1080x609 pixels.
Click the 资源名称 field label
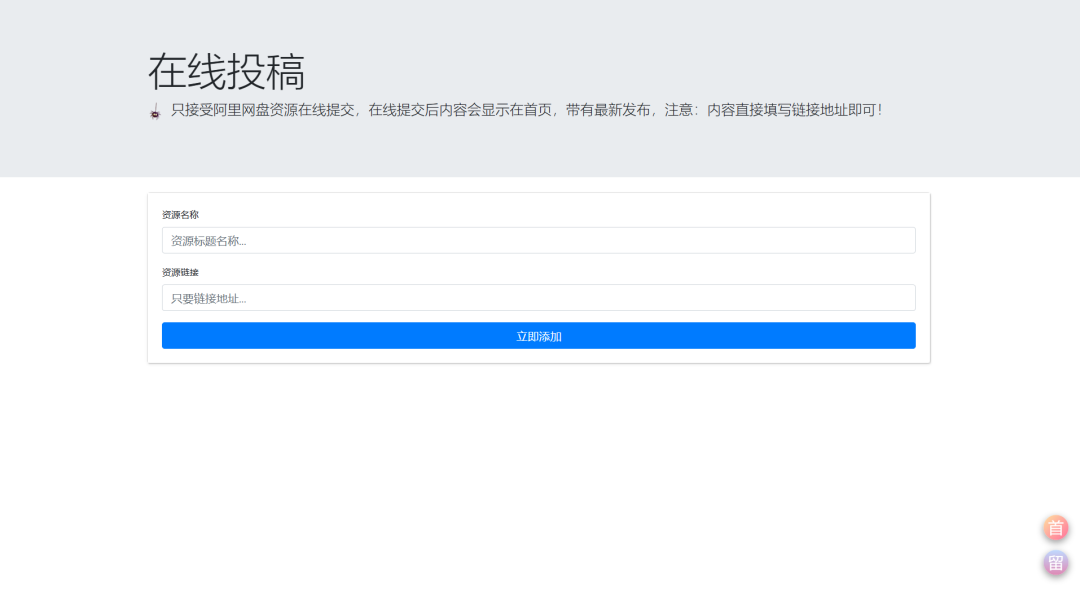(180, 214)
